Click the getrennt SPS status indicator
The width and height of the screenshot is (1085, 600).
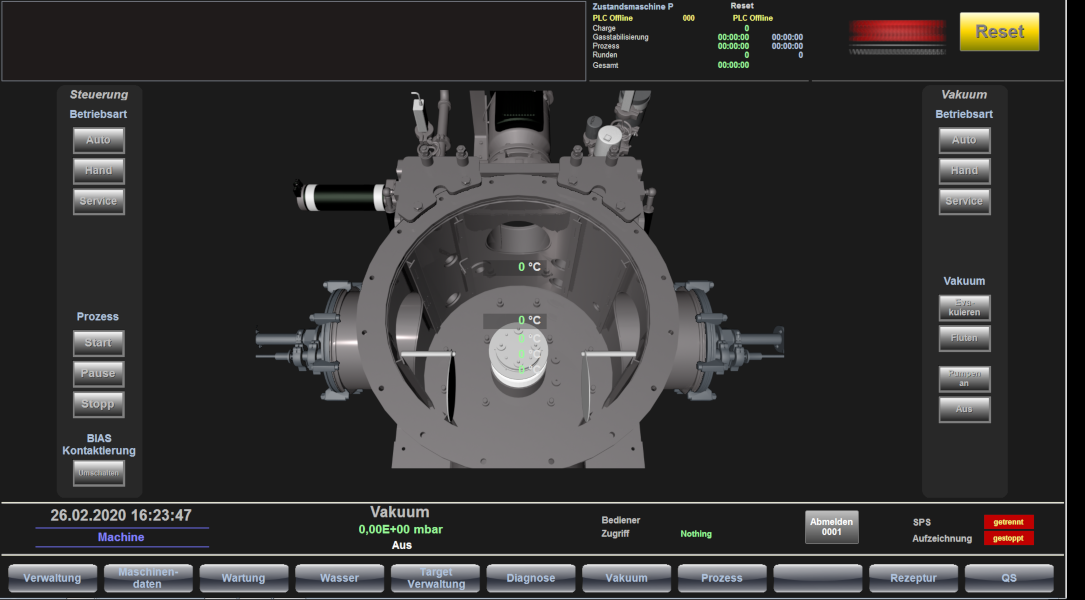pos(1008,521)
